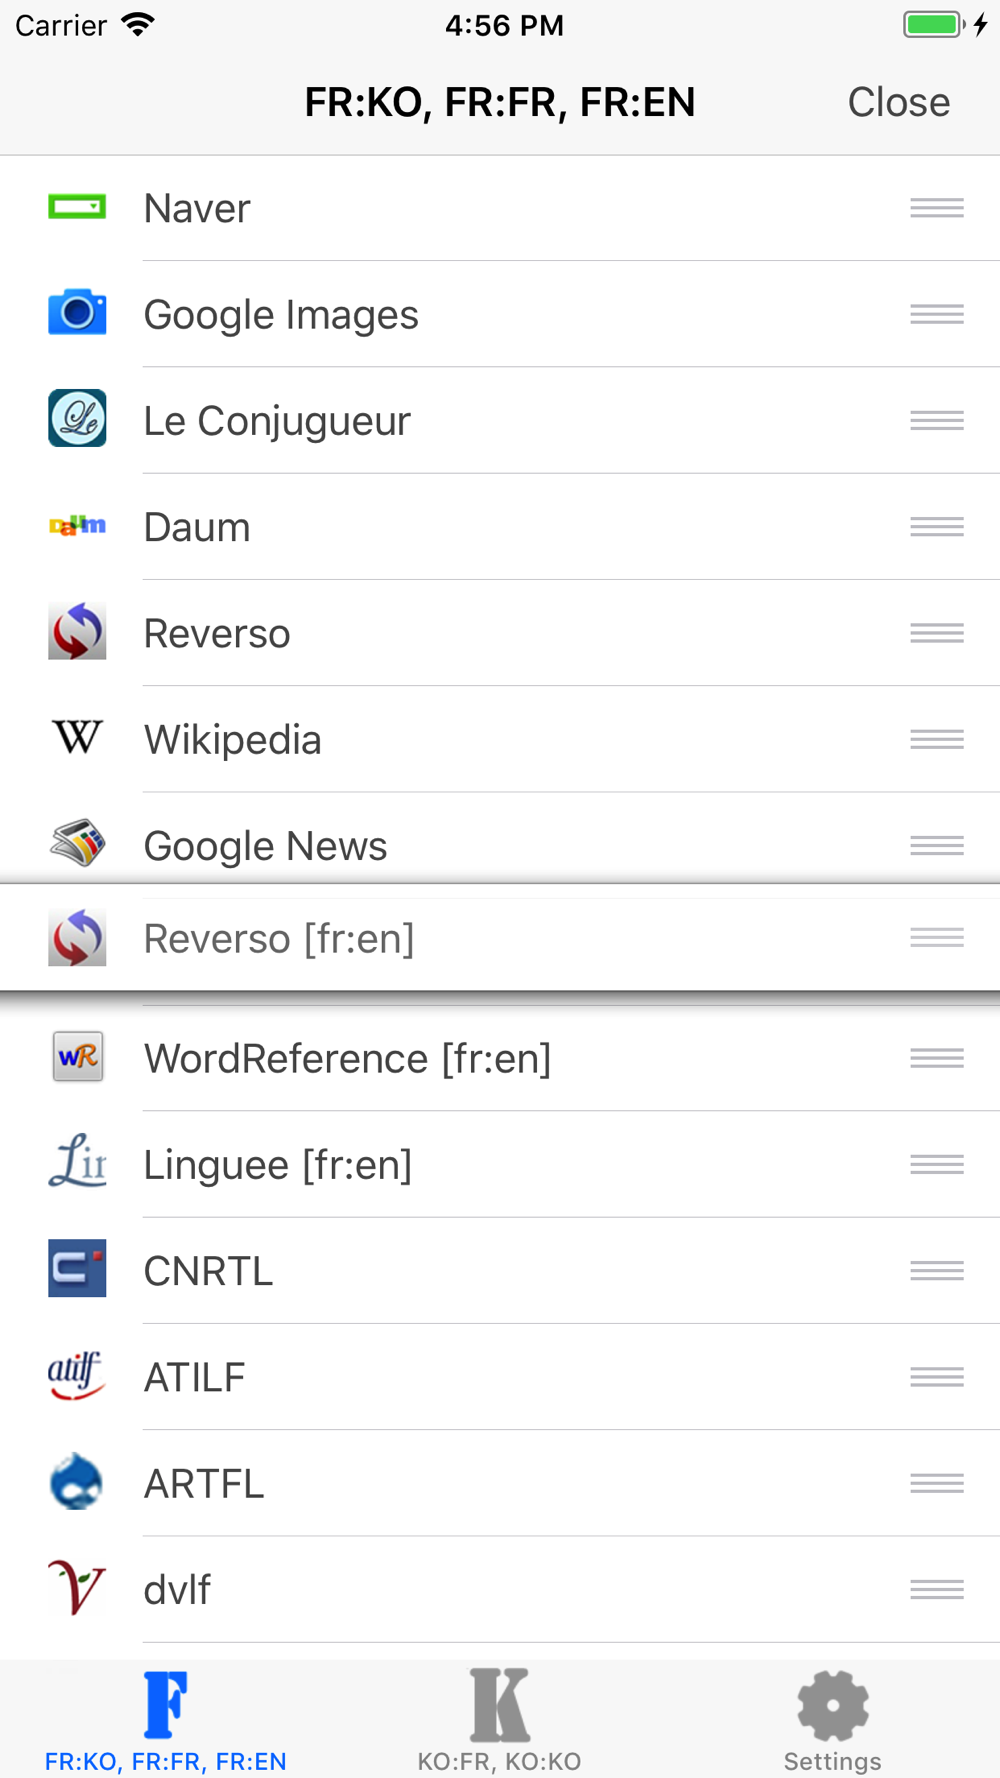Tap the blue CNRTL icon
This screenshot has width=1000, height=1778.
77,1268
